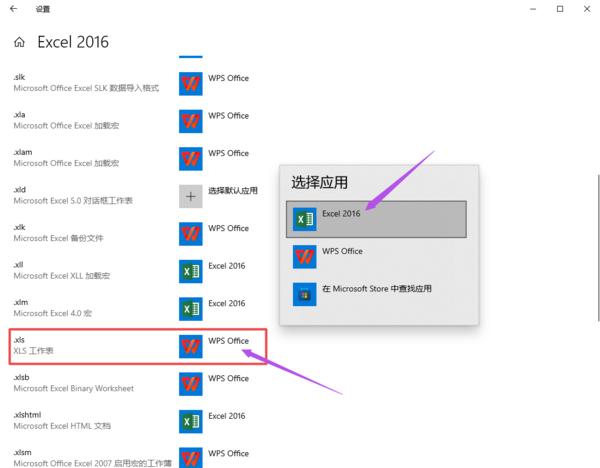Click Excel 2016 label for .xll
This screenshot has height=468, width=600.
pyautogui.click(x=227, y=266)
